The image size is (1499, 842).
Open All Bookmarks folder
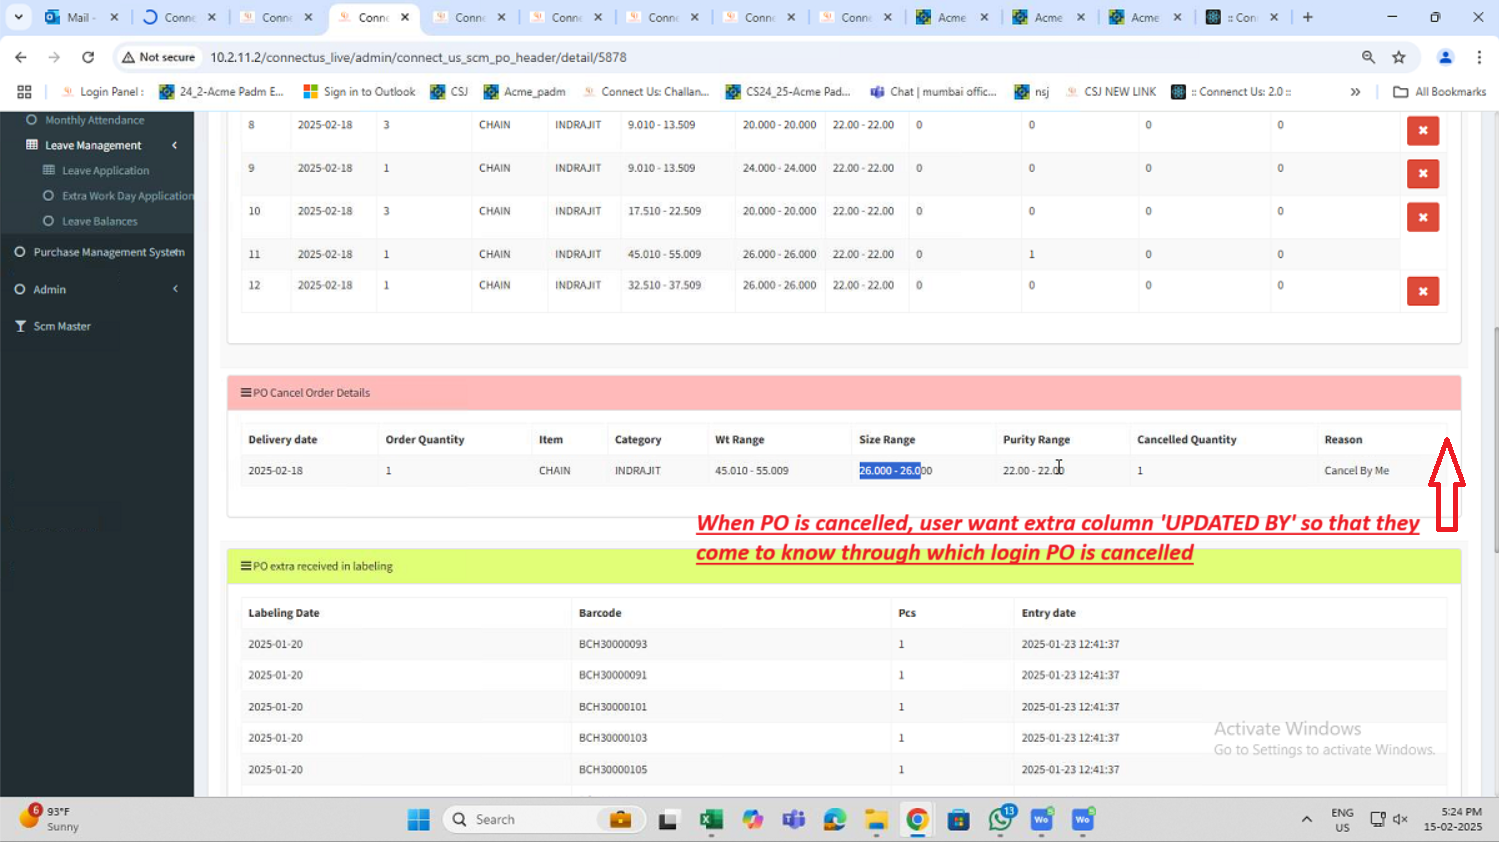click(x=1439, y=91)
